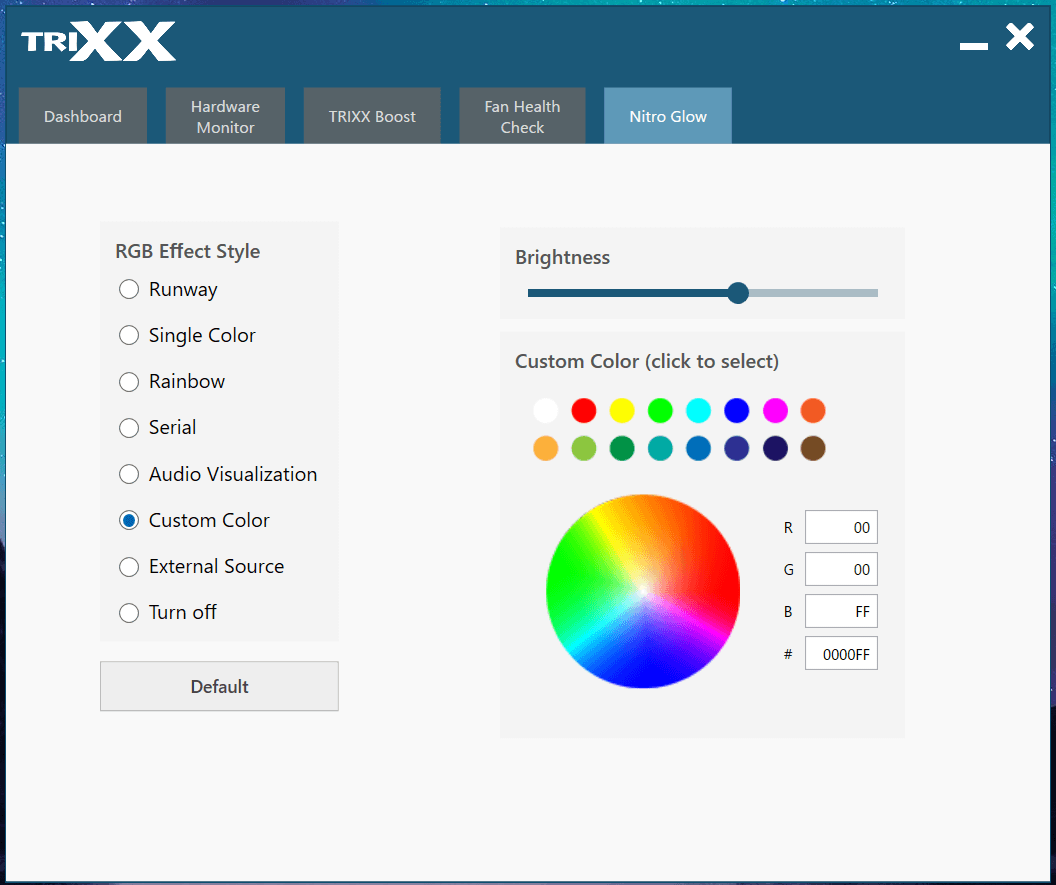Pick the white color swatch
Viewport: 1056px width, 885px height.
(x=546, y=410)
